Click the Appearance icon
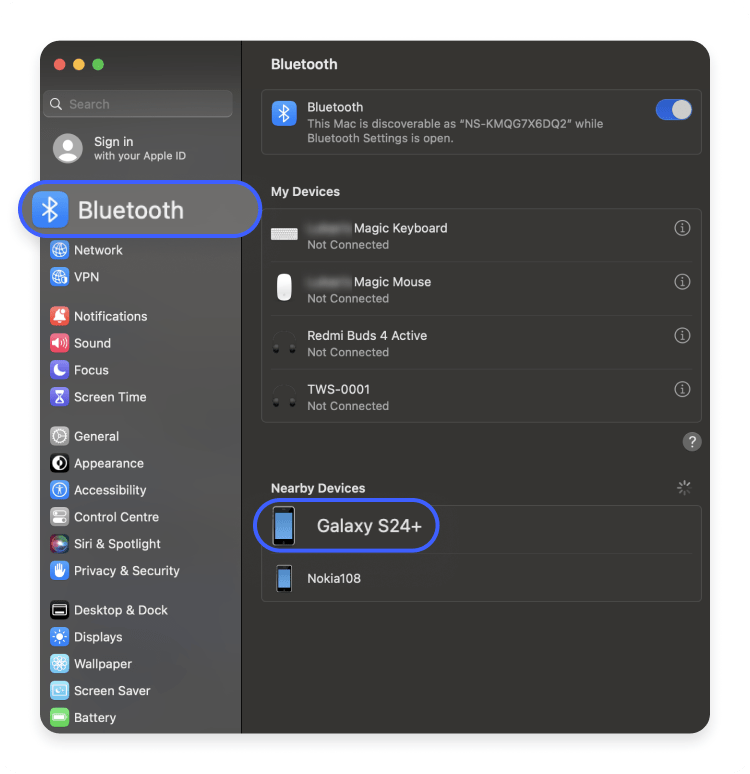Screen dimensions: 750x774 tap(59, 463)
